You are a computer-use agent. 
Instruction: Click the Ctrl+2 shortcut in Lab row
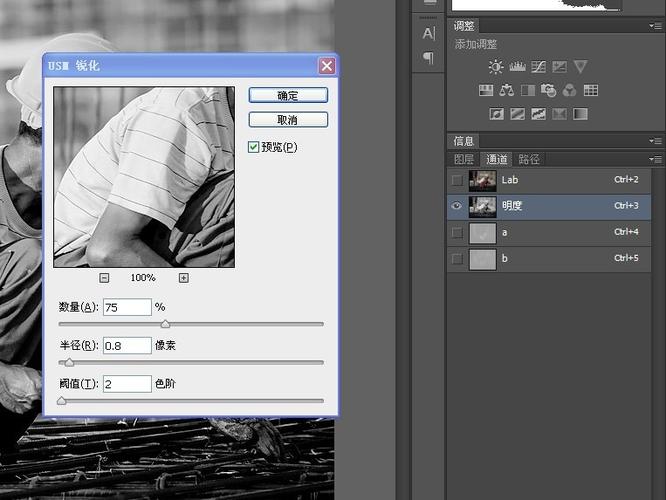click(x=626, y=180)
